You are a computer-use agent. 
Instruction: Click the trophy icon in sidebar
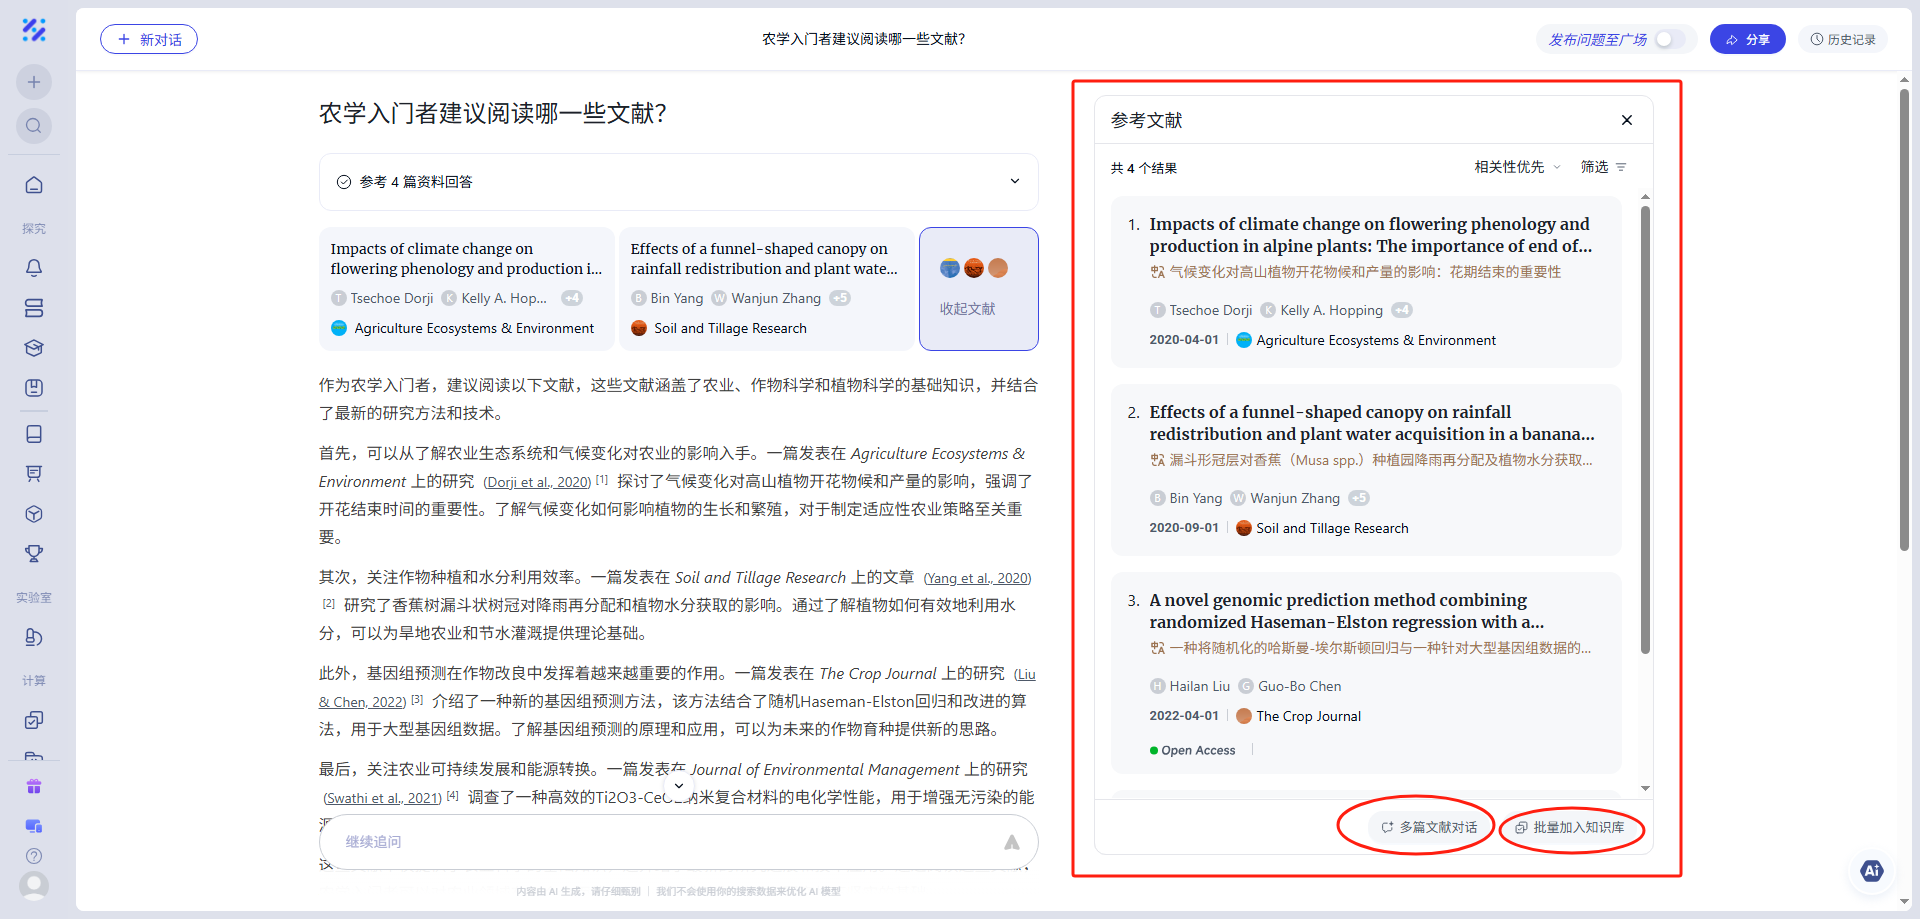click(x=34, y=554)
